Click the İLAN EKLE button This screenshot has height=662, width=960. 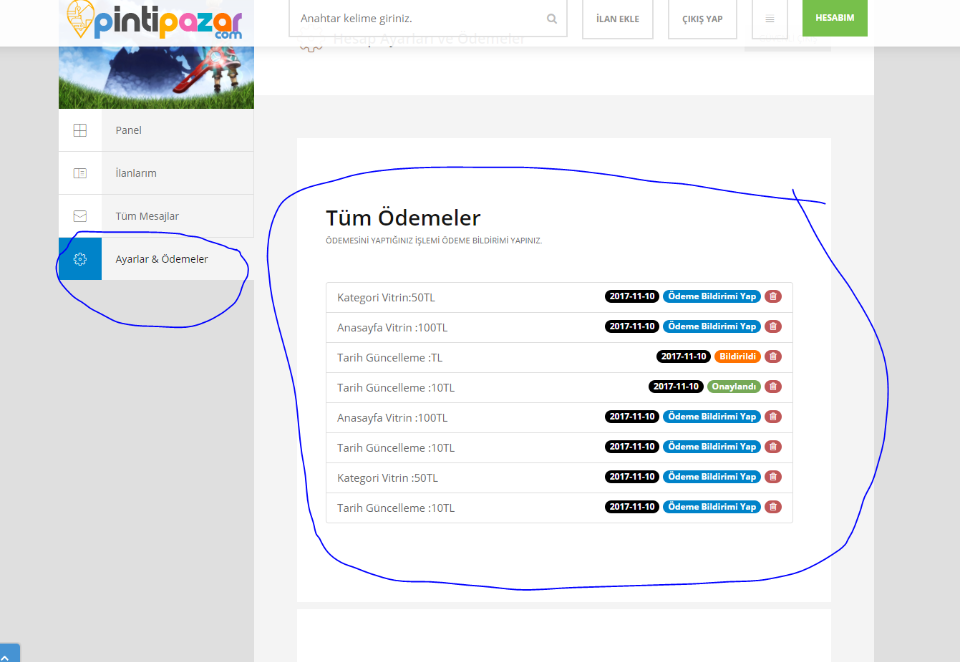point(617,19)
